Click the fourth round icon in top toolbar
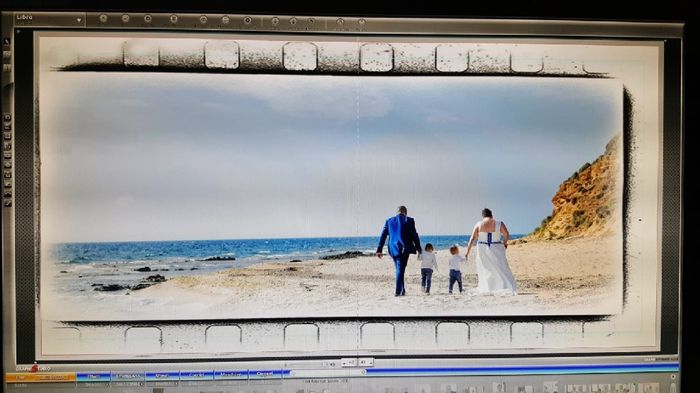 pyautogui.click(x=174, y=19)
